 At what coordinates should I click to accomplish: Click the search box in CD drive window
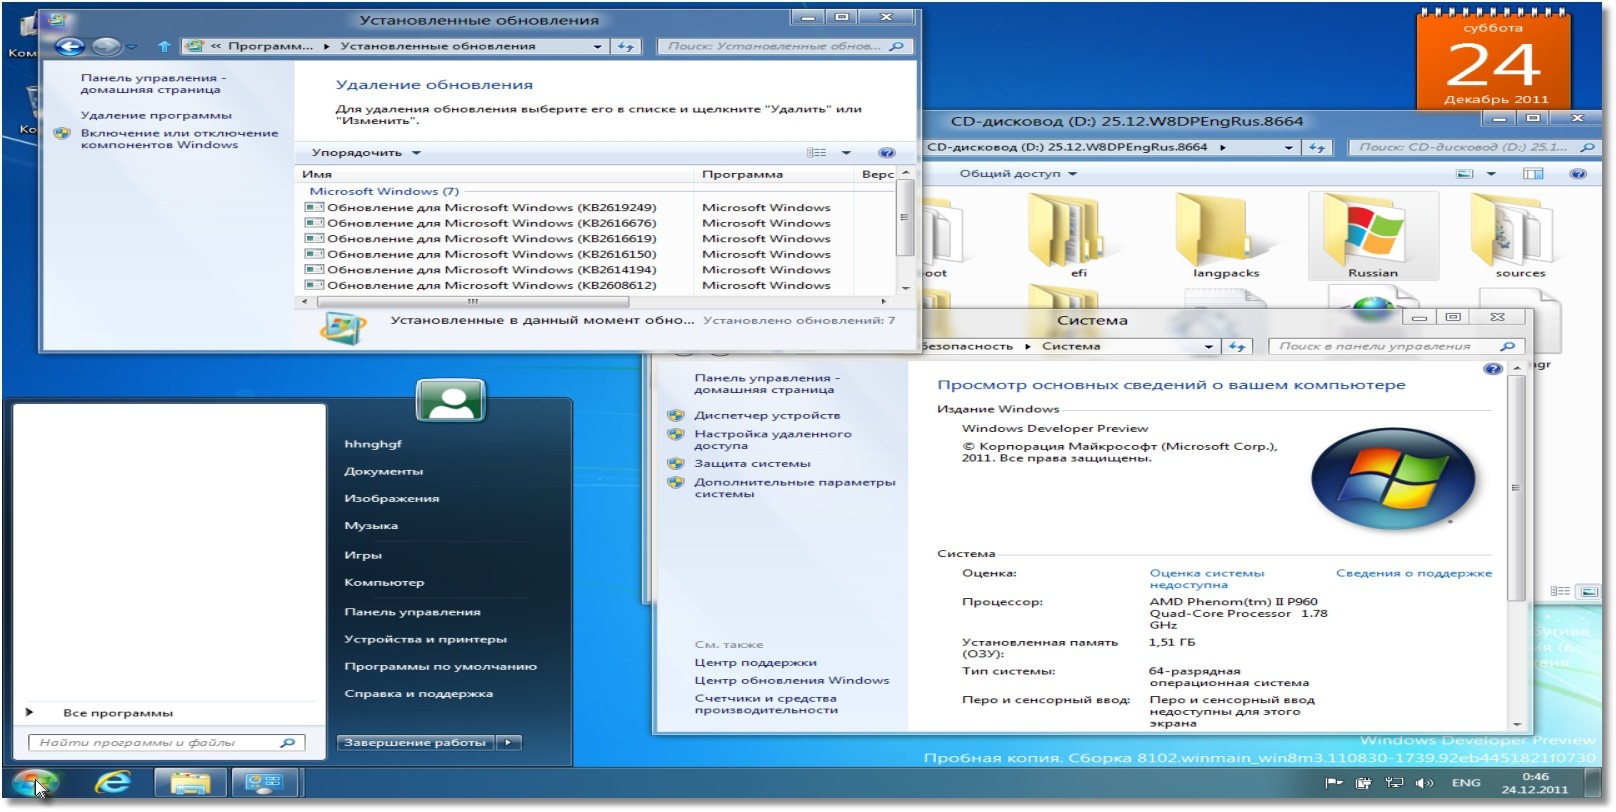(x=1474, y=147)
